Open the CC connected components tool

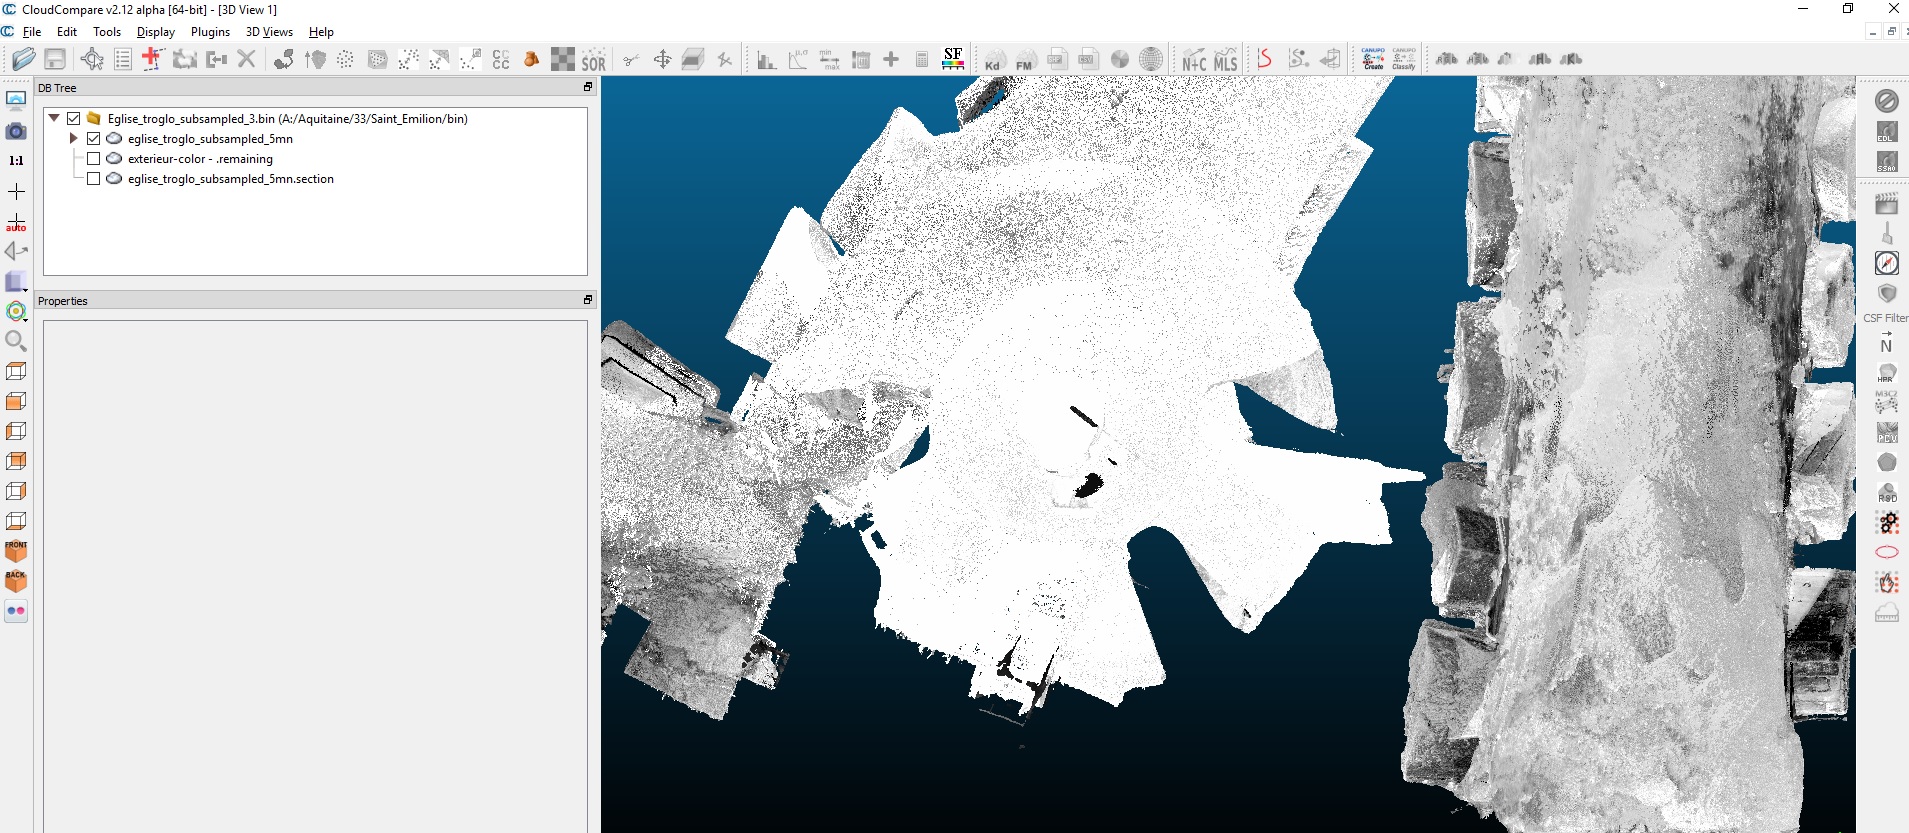[501, 59]
